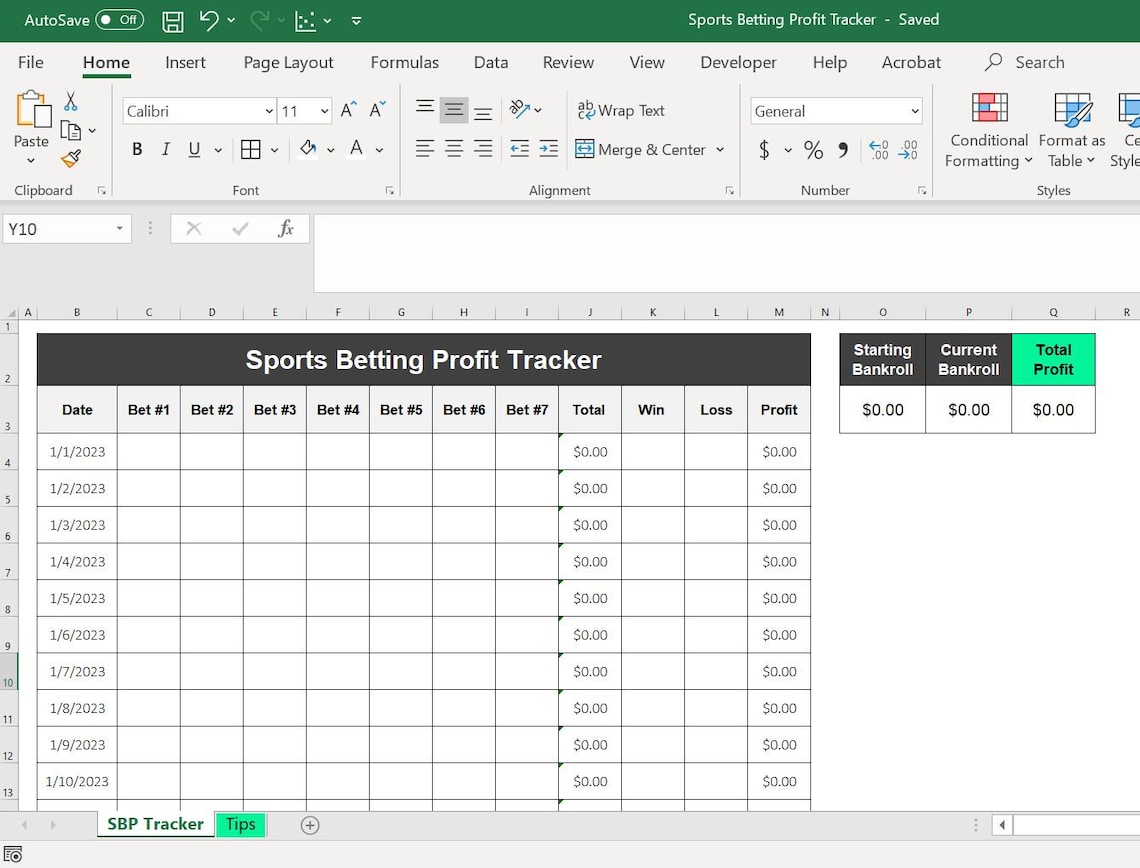This screenshot has height=868, width=1140.
Task: Apply the Percent Style format
Action: click(813, 150)
